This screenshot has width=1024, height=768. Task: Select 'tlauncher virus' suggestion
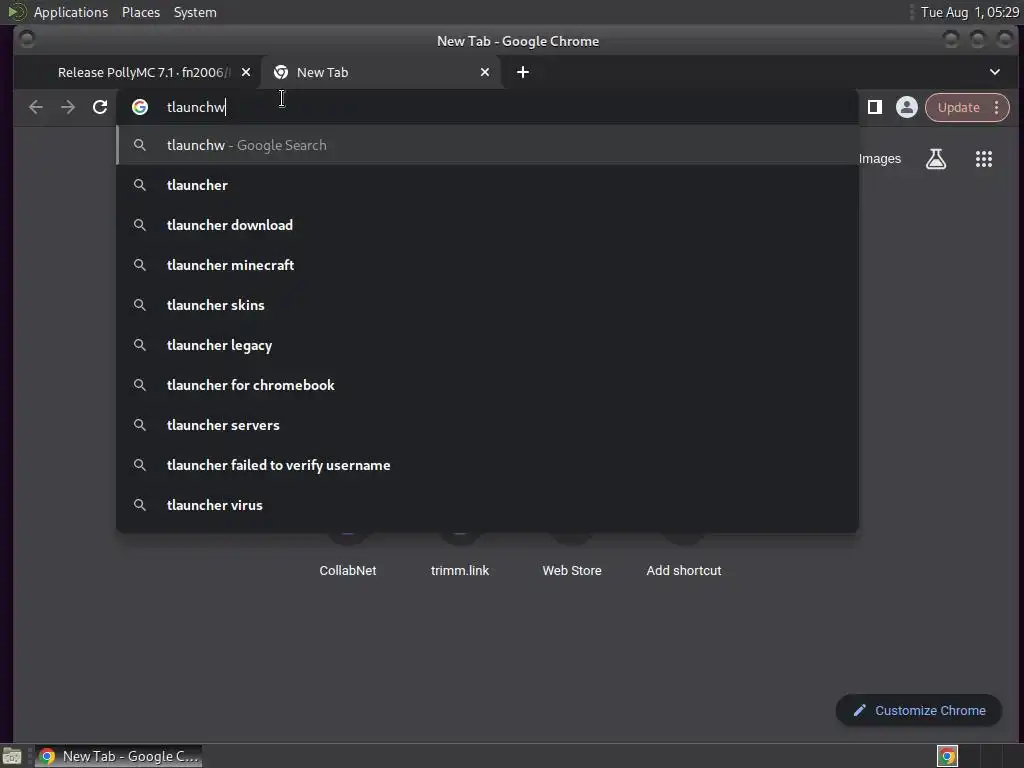pos(487,505)
